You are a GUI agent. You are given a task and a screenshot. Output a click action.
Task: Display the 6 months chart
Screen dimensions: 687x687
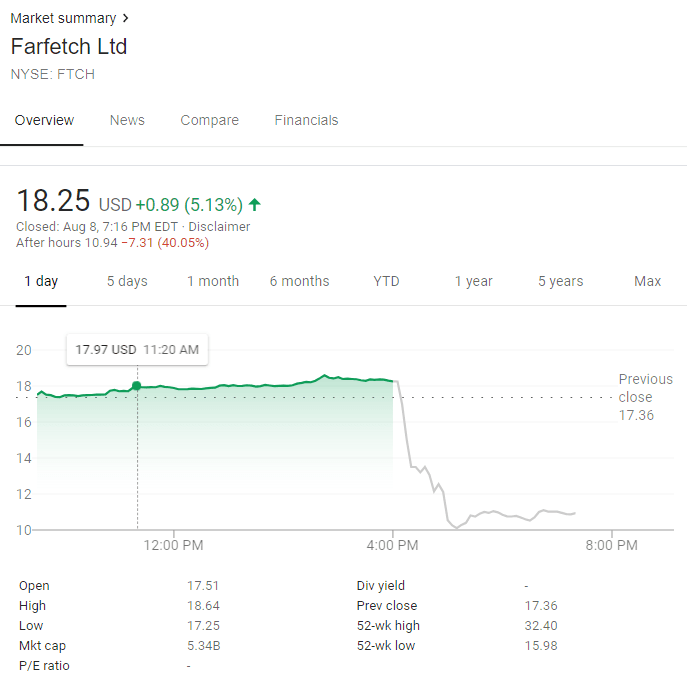[x=299, y=281]
